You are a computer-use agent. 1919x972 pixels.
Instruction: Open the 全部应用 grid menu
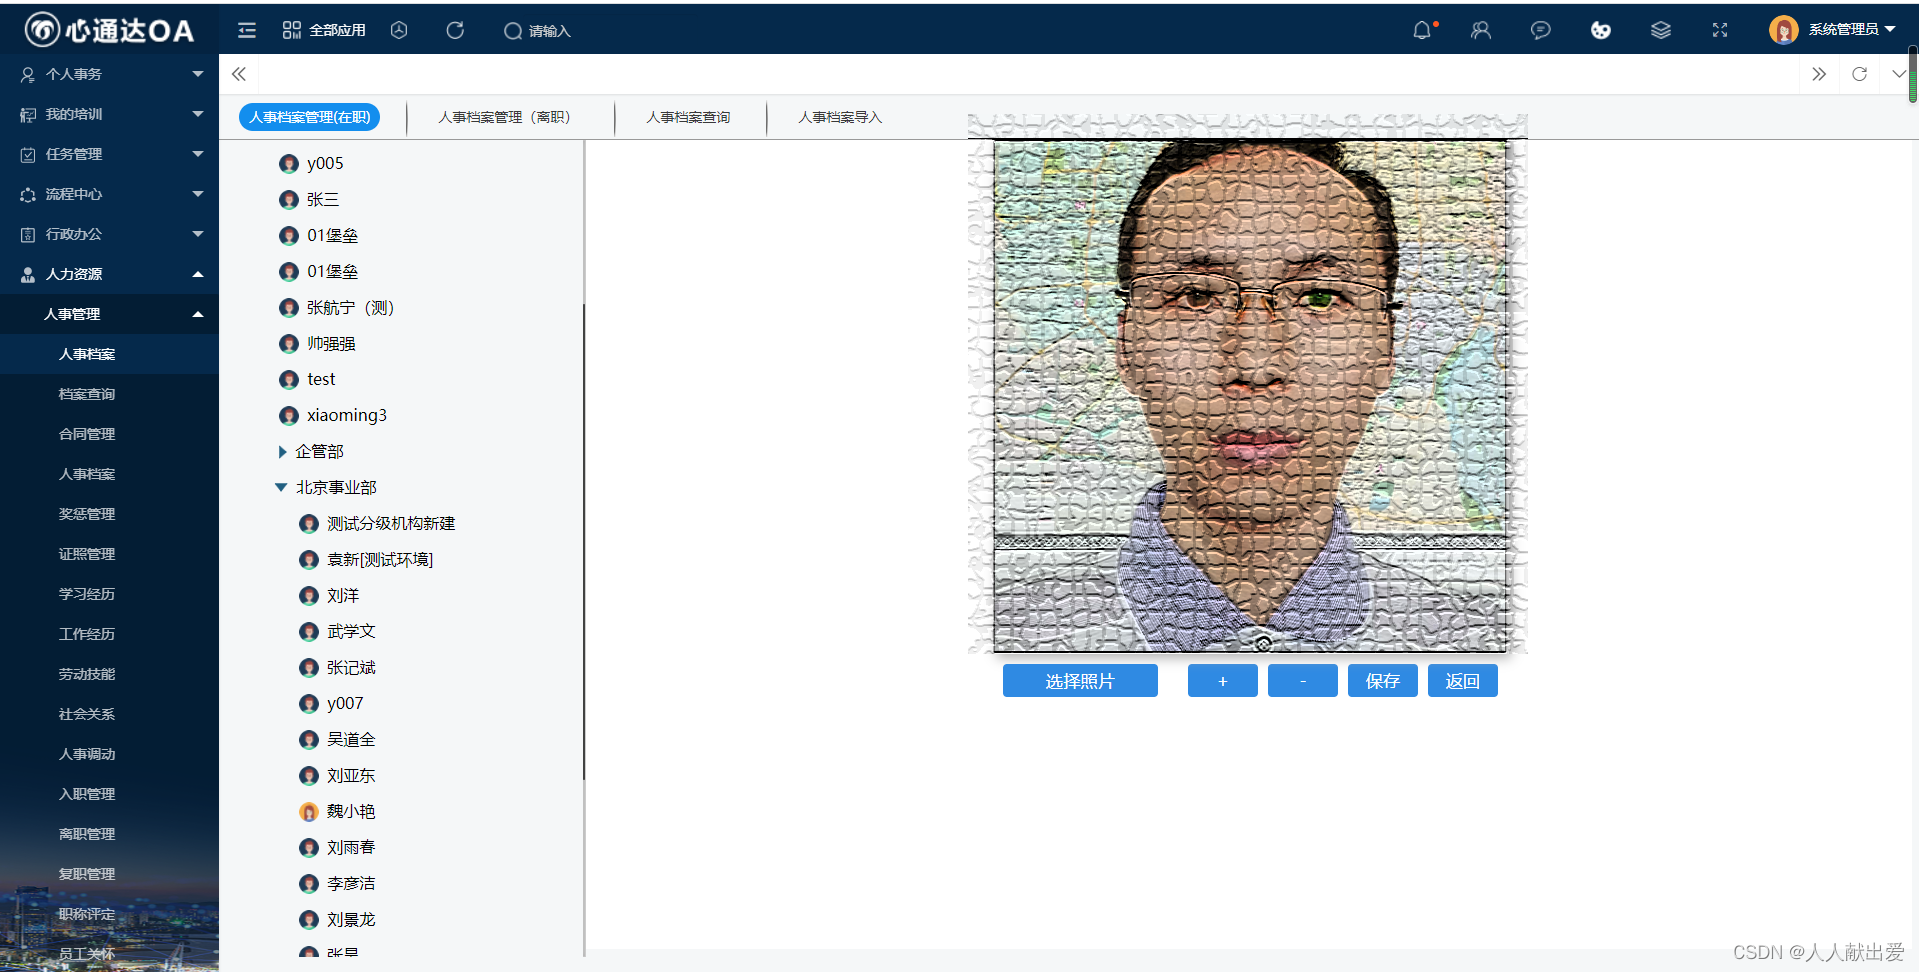click(324, 31)
